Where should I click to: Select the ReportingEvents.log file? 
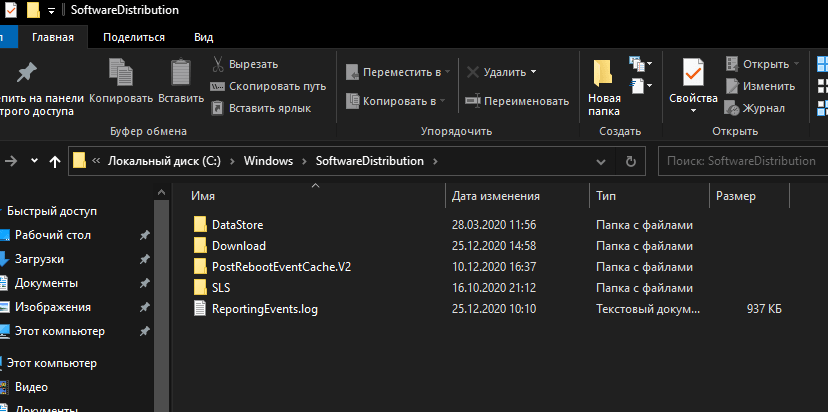click(264, 309)
